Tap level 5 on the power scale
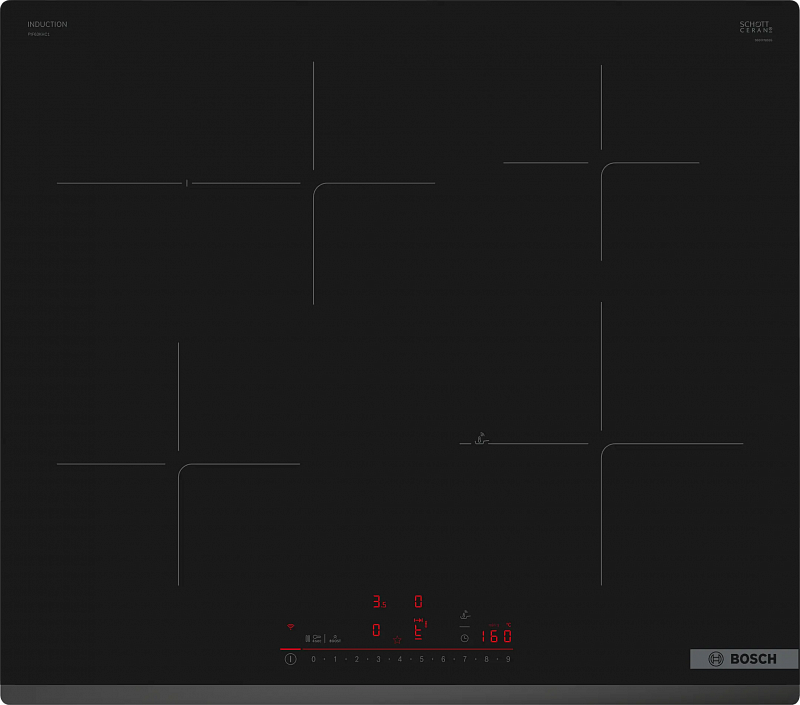800x705 pixels. pos(420,659)
